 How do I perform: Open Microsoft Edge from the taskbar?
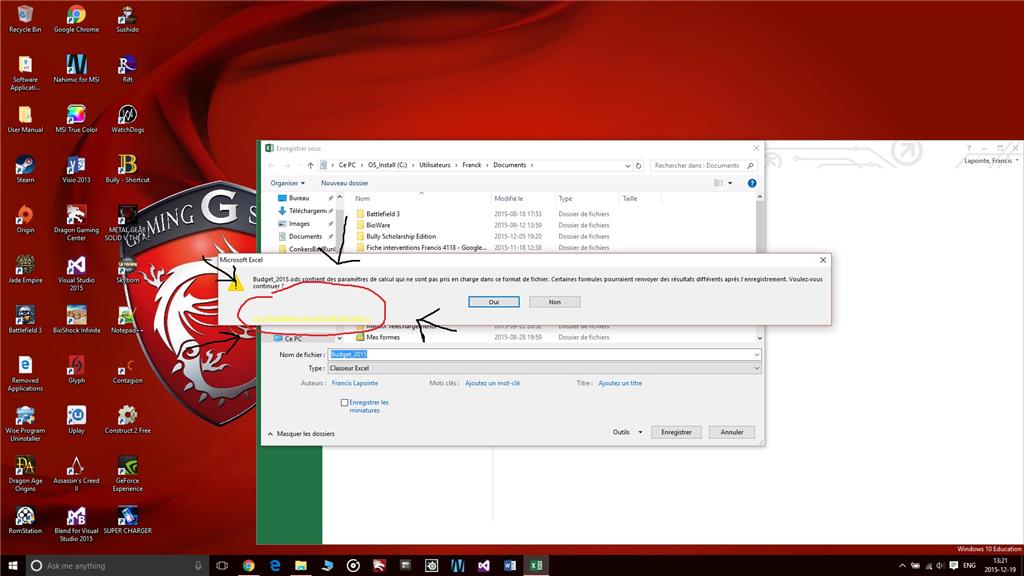tap(274, 566)
